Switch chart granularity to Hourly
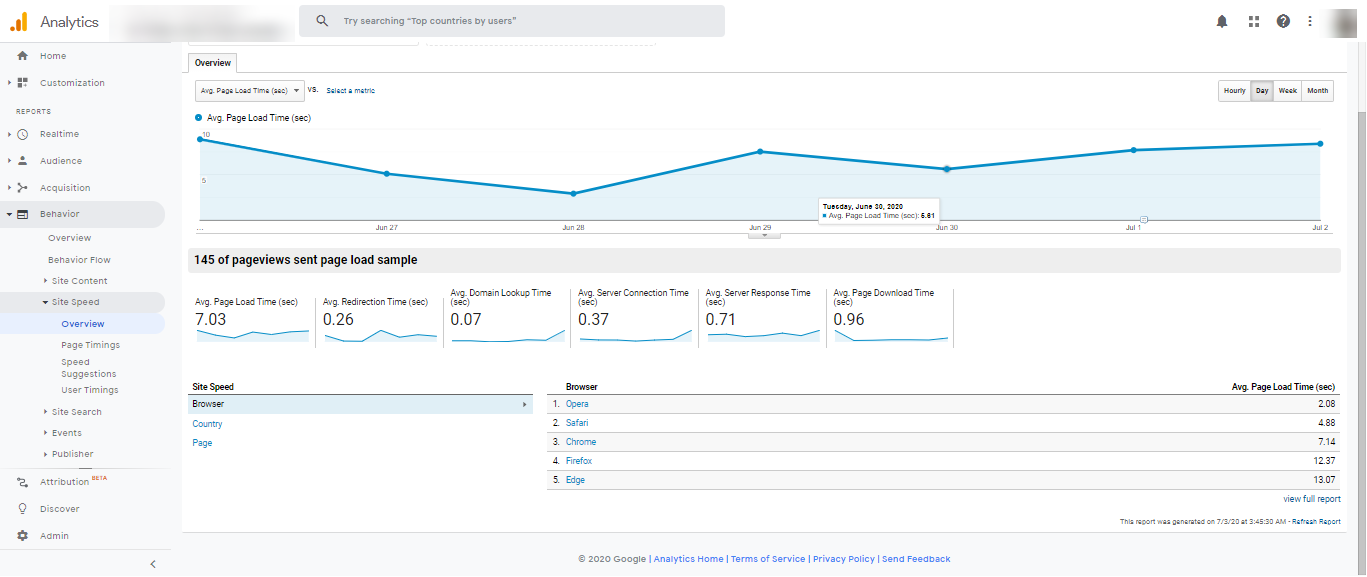1367x577 pixels. tap(1234, 90)
